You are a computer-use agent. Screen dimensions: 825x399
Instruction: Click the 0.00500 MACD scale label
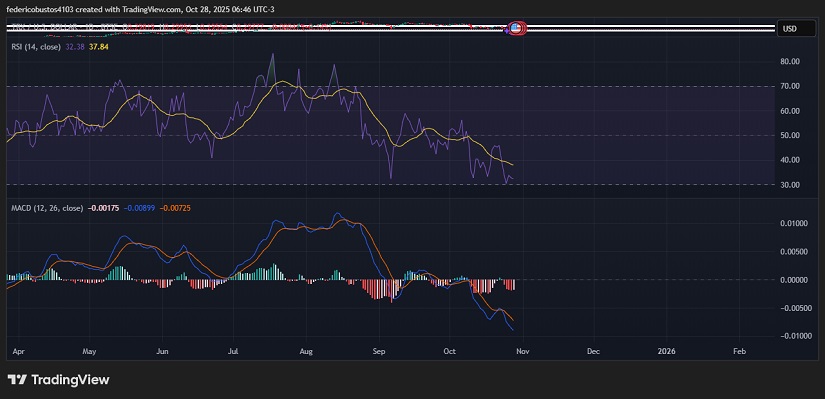[x=794, y=252]
